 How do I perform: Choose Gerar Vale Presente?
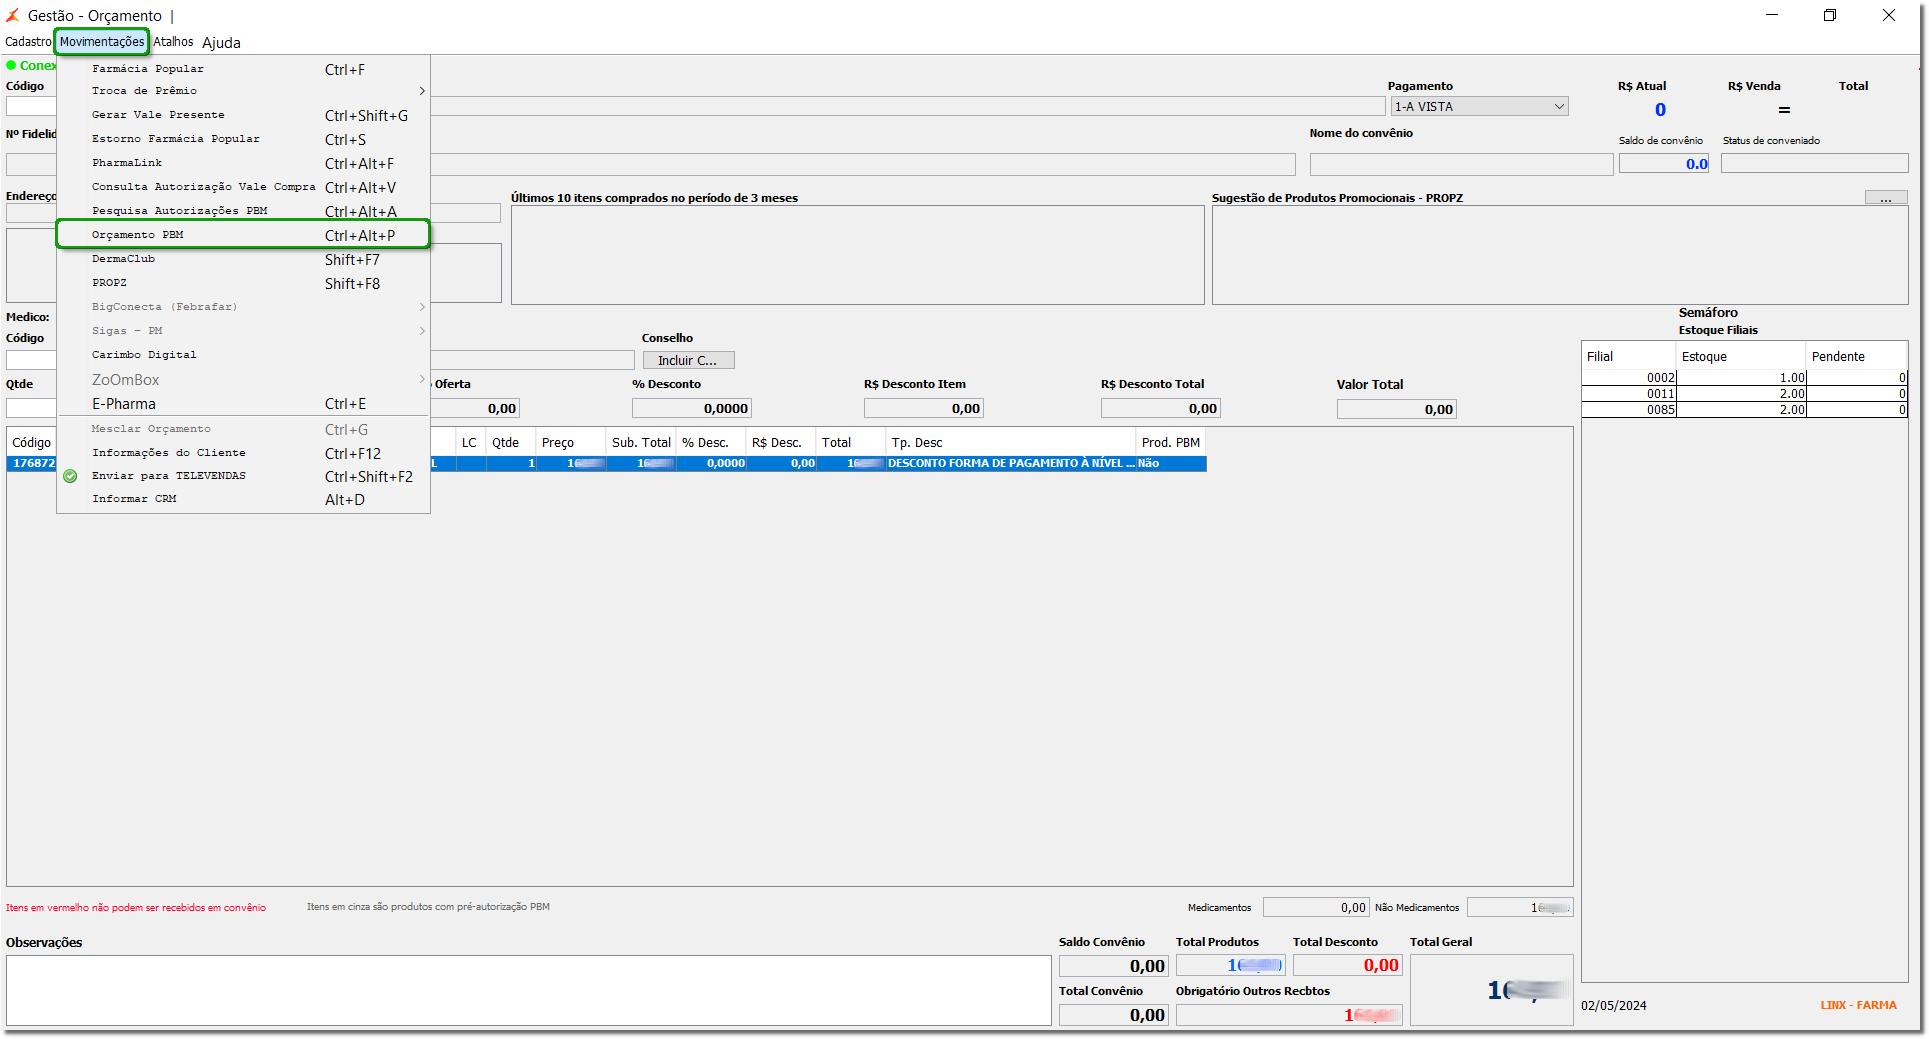(243, 115)
